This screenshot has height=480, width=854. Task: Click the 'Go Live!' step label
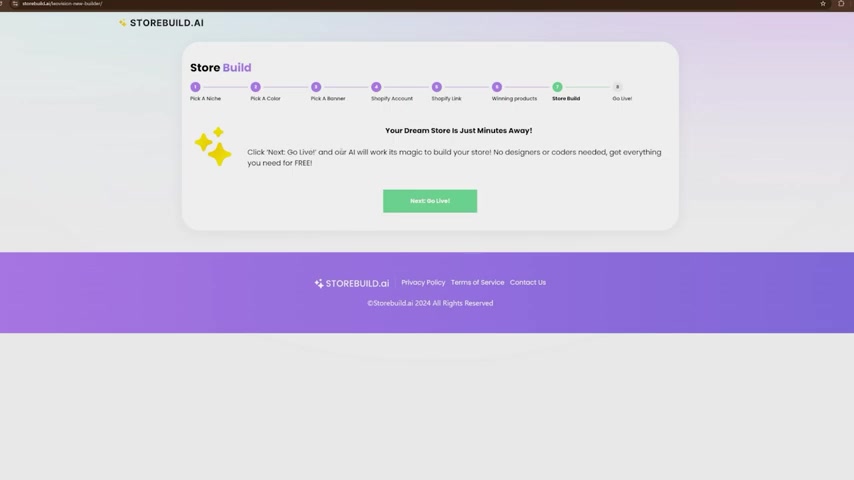pos(622,99)
